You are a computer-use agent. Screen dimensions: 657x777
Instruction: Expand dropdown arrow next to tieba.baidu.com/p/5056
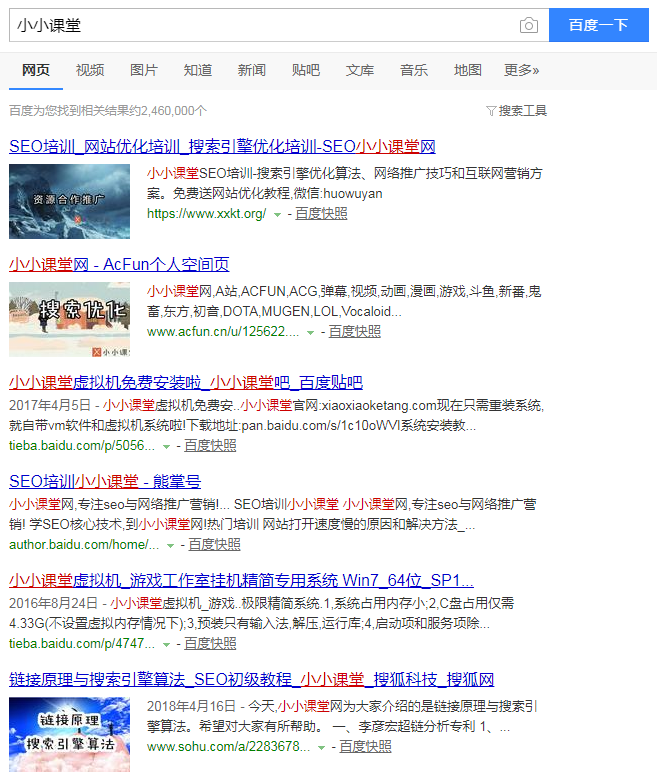(166, 446)
